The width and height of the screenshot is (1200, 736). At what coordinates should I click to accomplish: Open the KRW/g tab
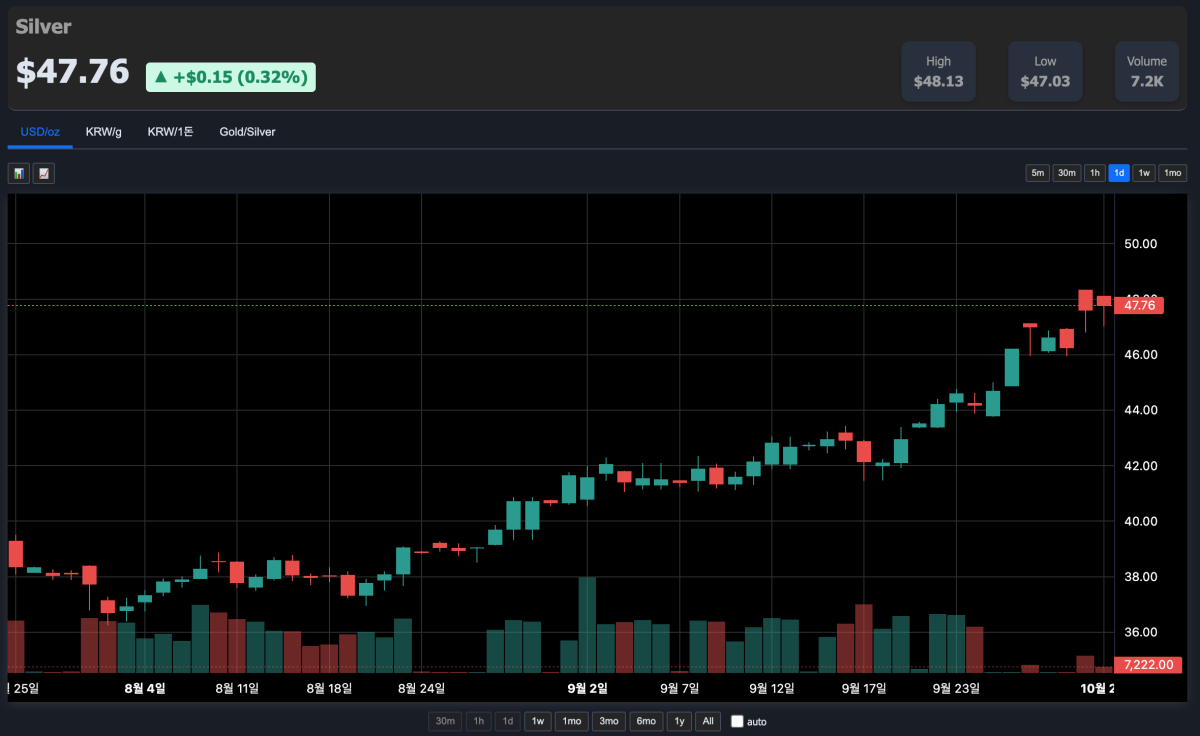click(104, 132)
